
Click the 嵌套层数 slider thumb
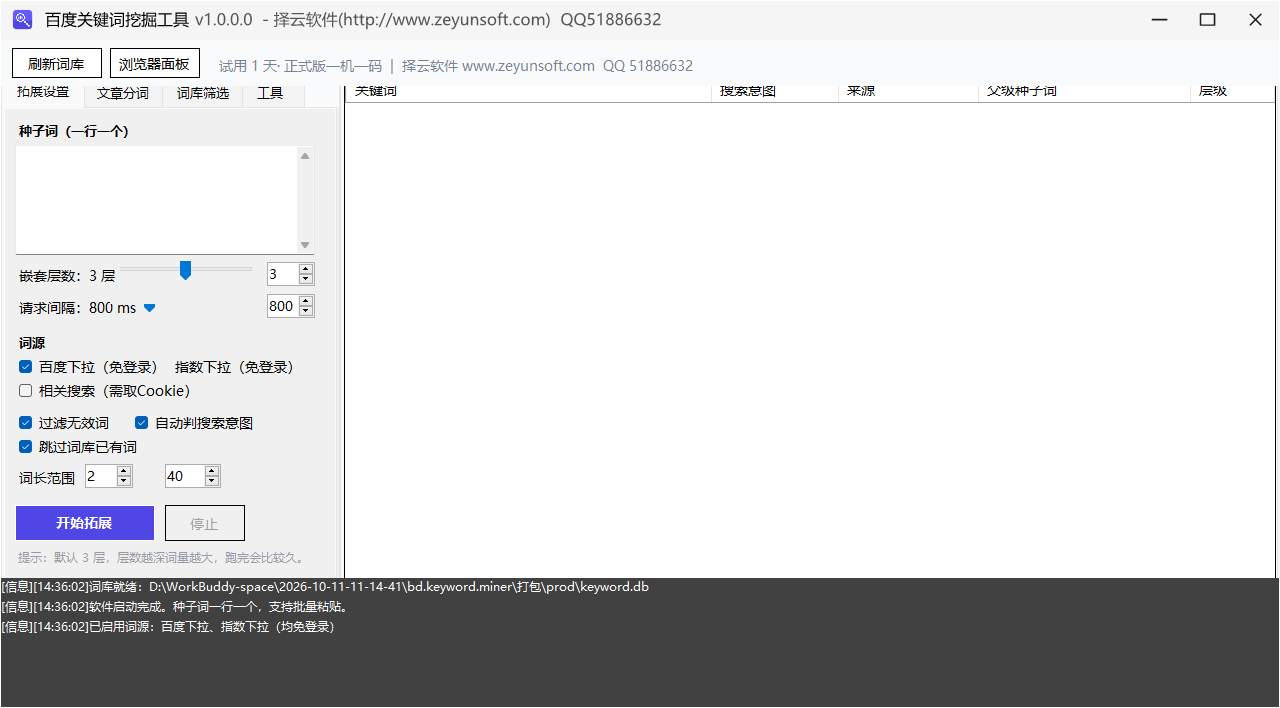click(185, 270)
